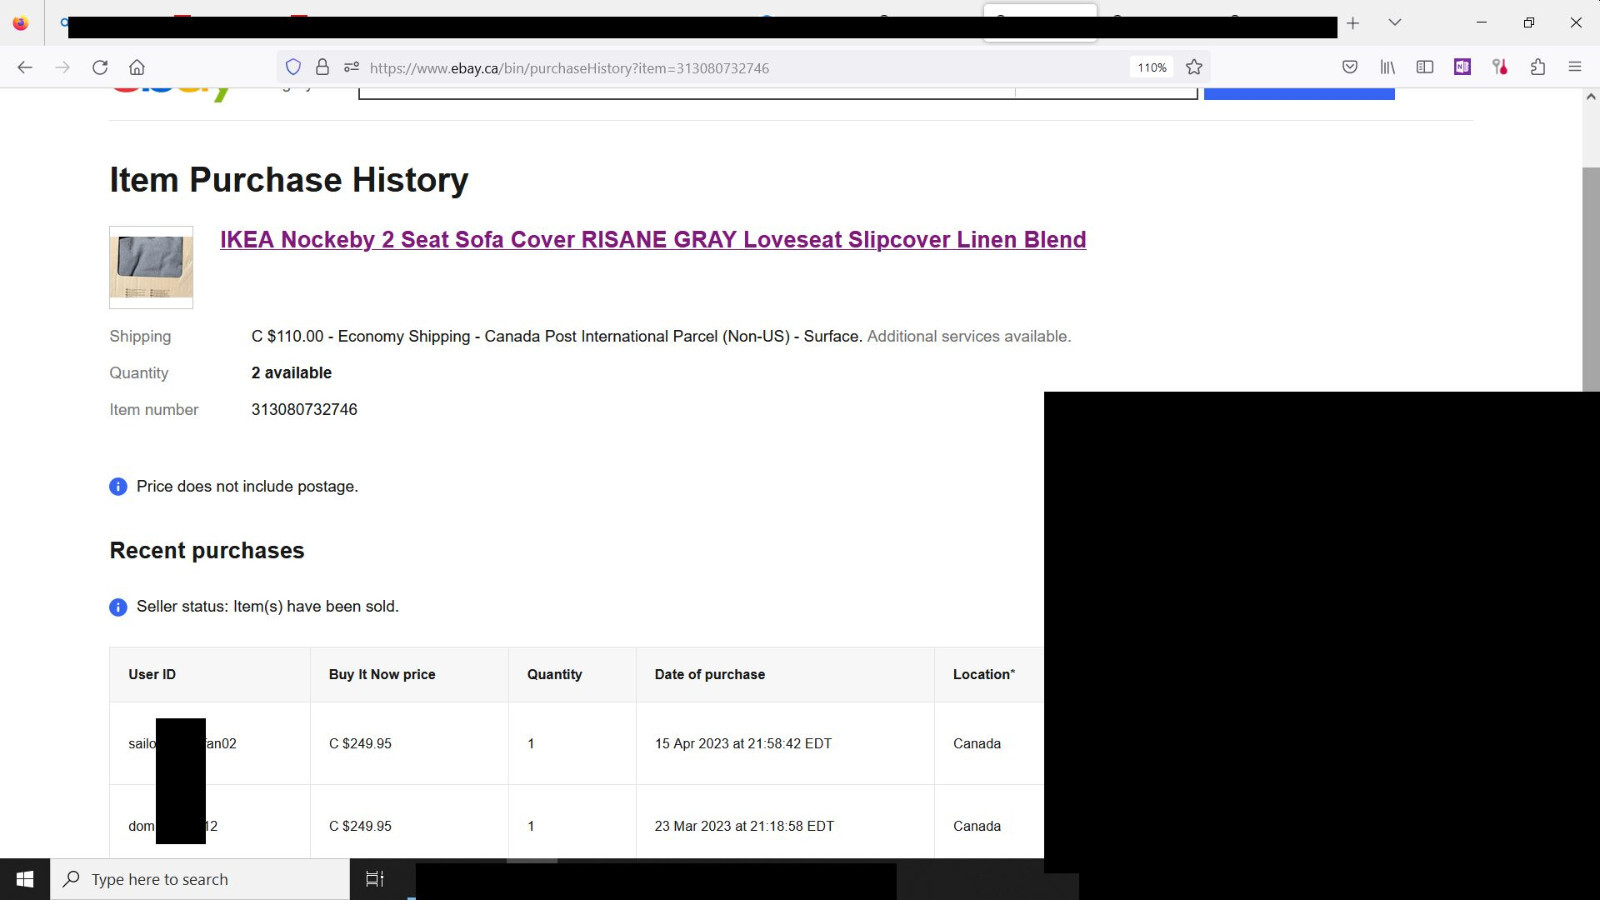
Task: Open the Windows Start menu
Action: coord(25,879)
